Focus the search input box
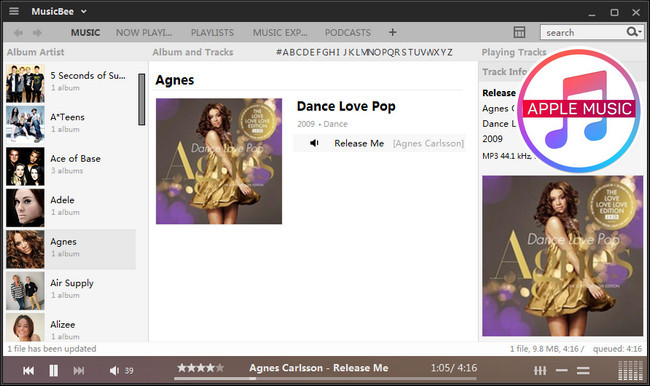Screen dimensions: 650x386 [x=584, y=32]
